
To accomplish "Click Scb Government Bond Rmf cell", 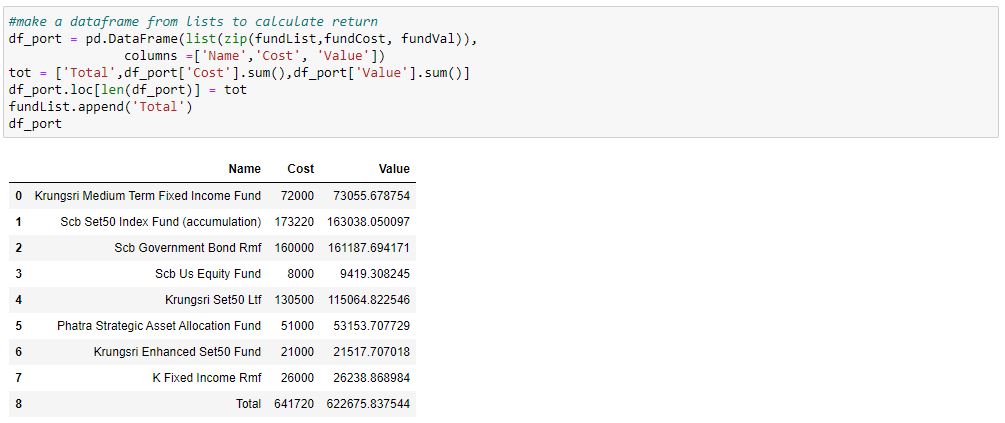I will (x=188, y=247).
